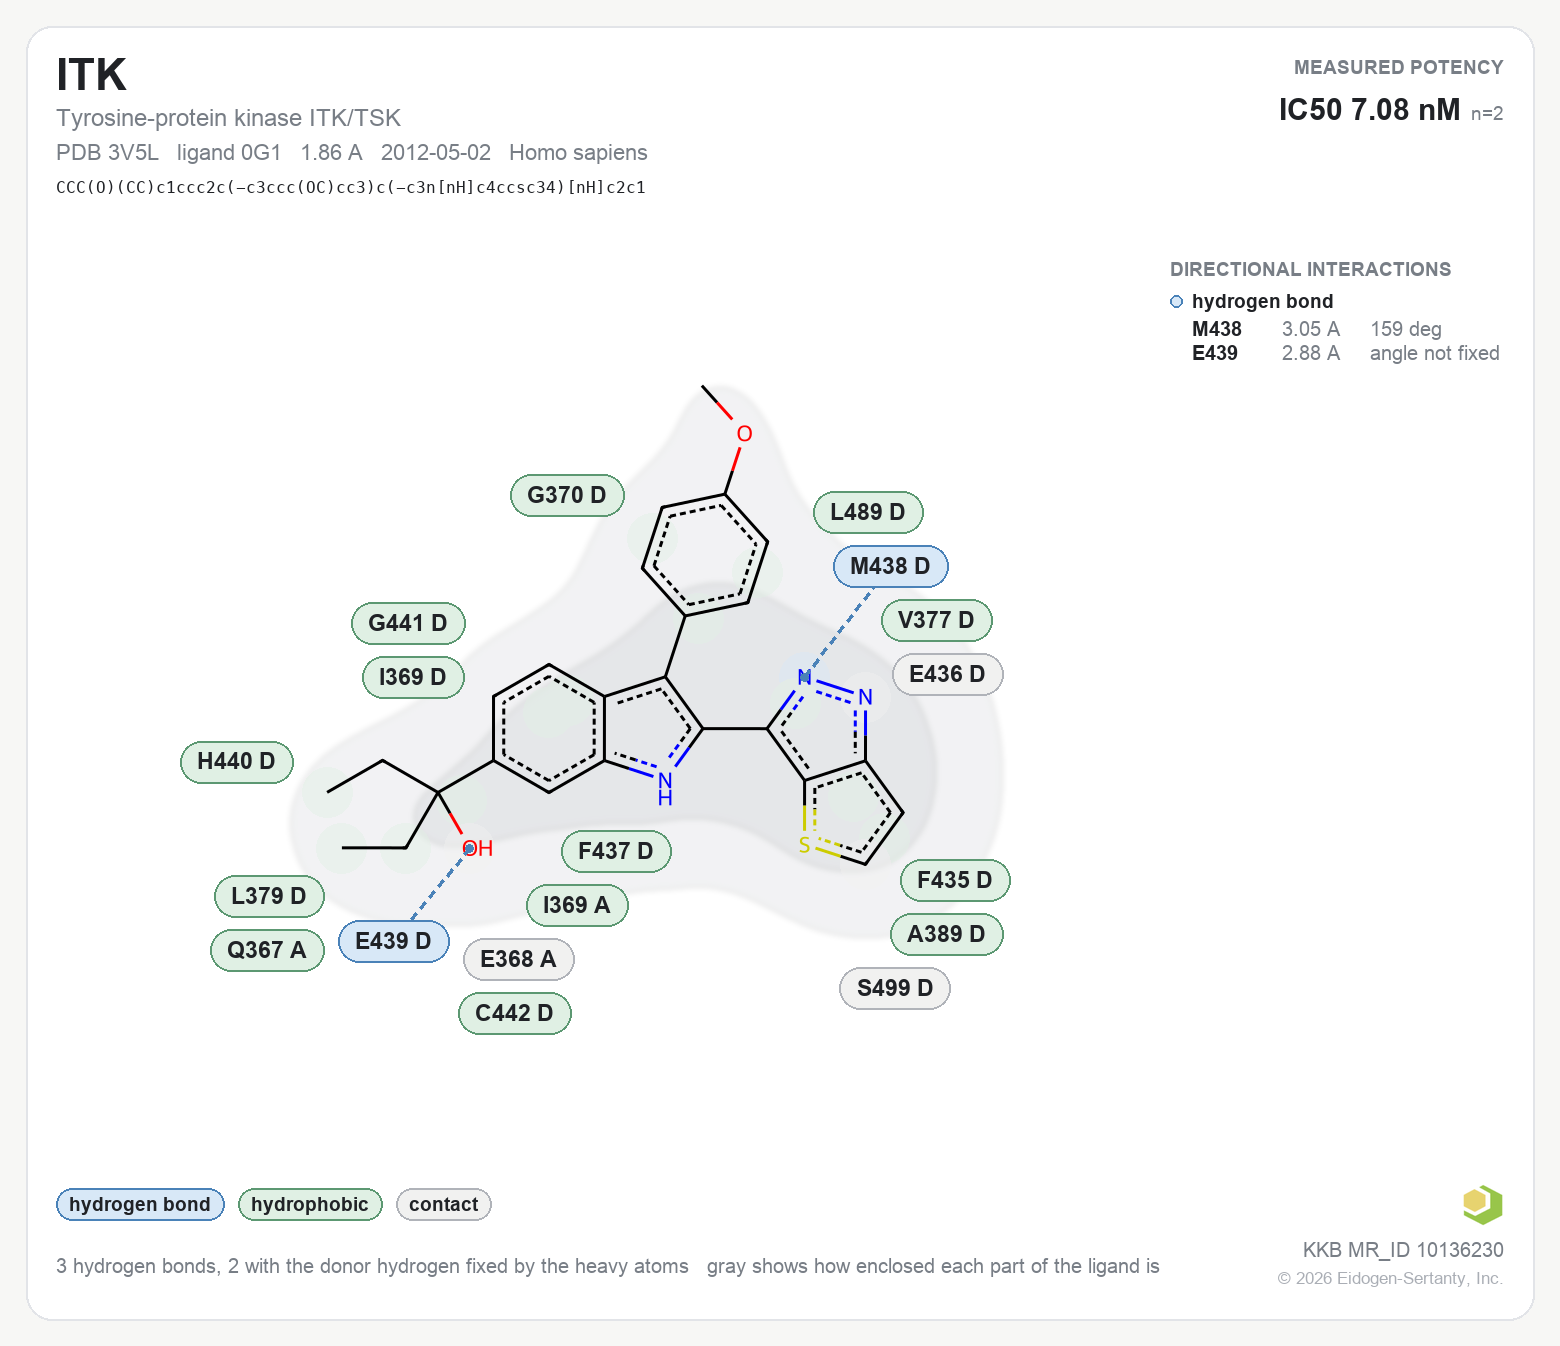The width and height of the screenshot is (1560, 1346).
Task: Click the L379 D residue label
Action: tap(269, 896)
